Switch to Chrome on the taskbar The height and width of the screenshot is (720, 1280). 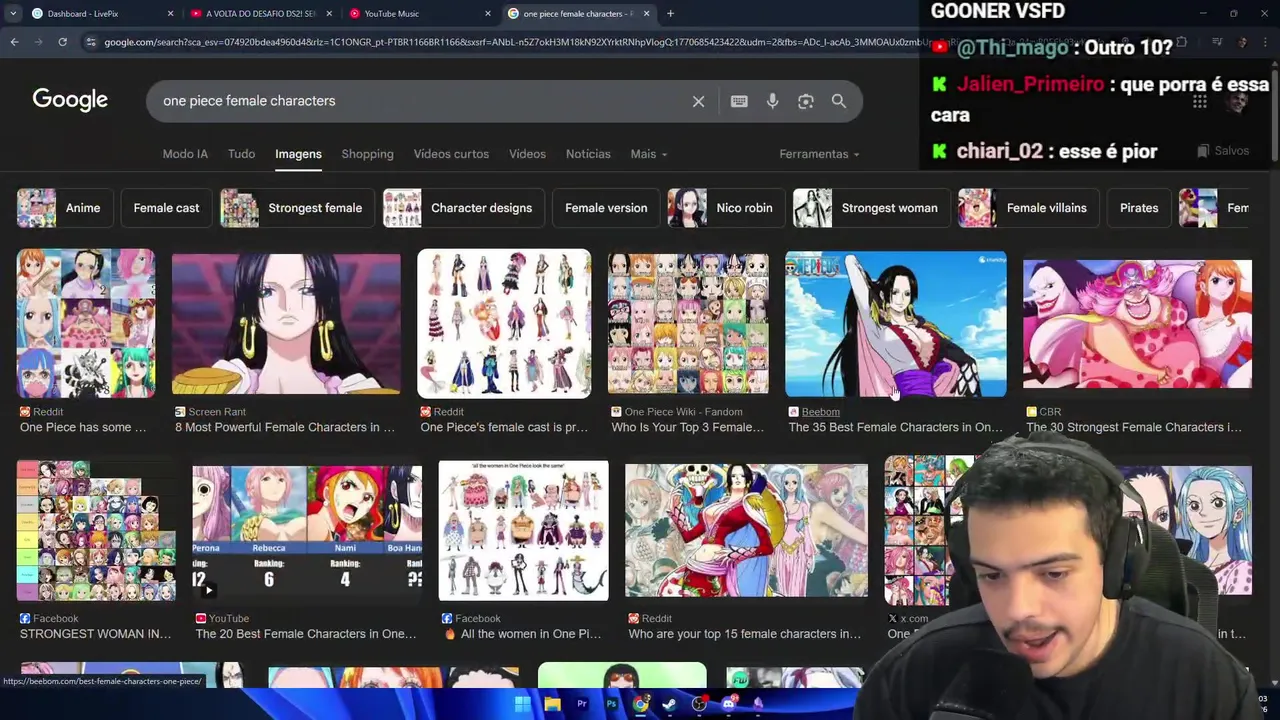pos(640,704)
